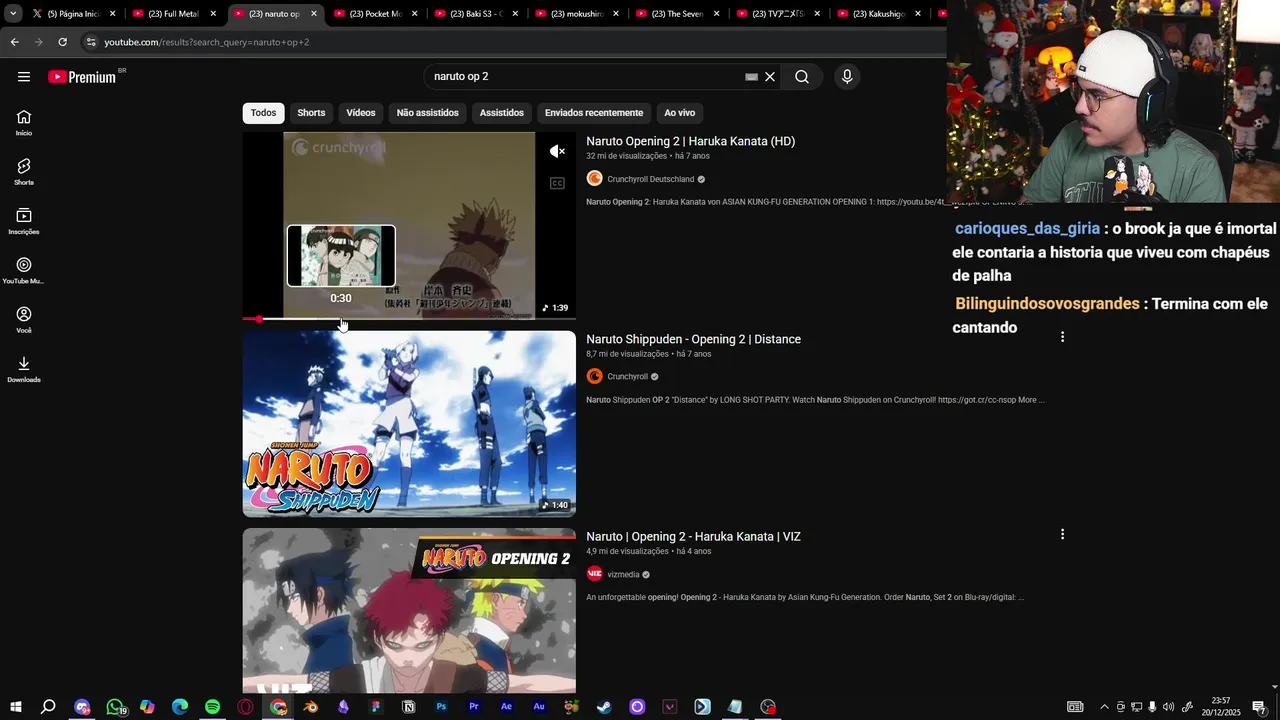Image resolution: width=1280 pixels, height=720 pixels.
Task: Open options for Naruto VIZ Opening 2 result
Action: 1062,534
